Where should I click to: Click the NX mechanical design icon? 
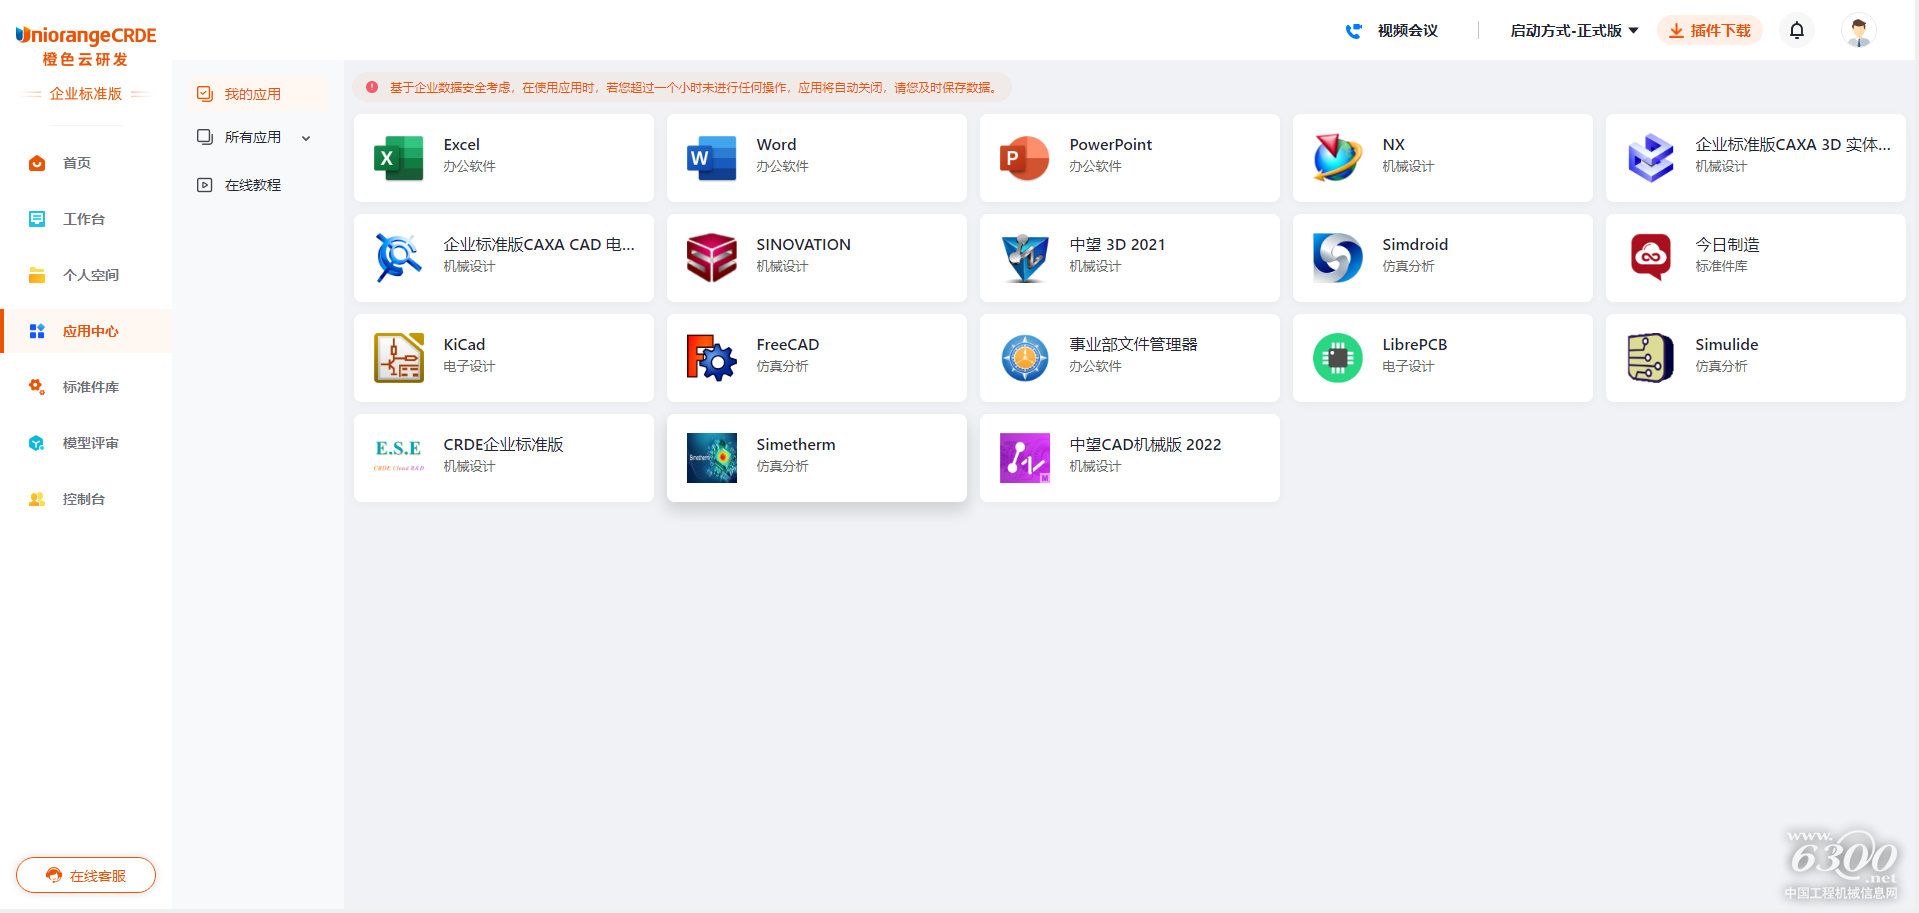(x=1337, y=158)
